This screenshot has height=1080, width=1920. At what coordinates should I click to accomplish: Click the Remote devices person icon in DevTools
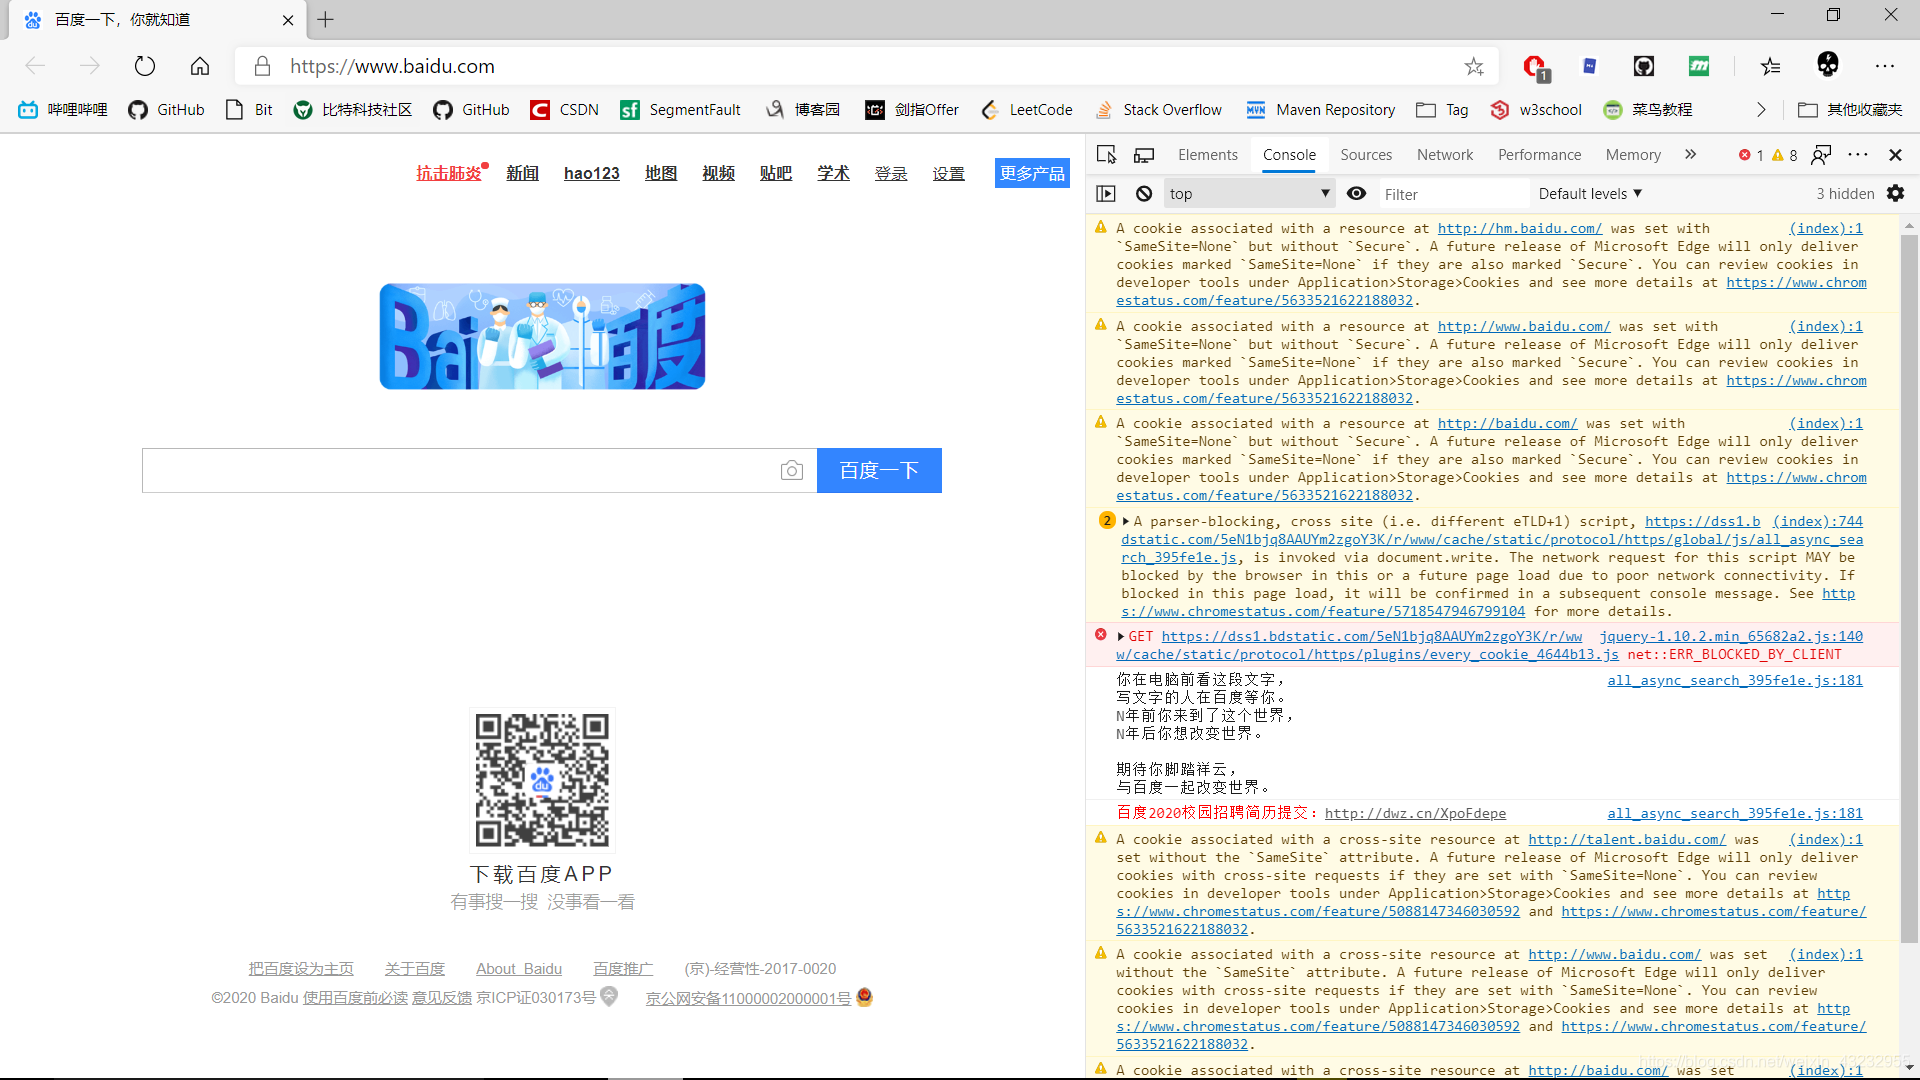click(x=1821, y=155)
